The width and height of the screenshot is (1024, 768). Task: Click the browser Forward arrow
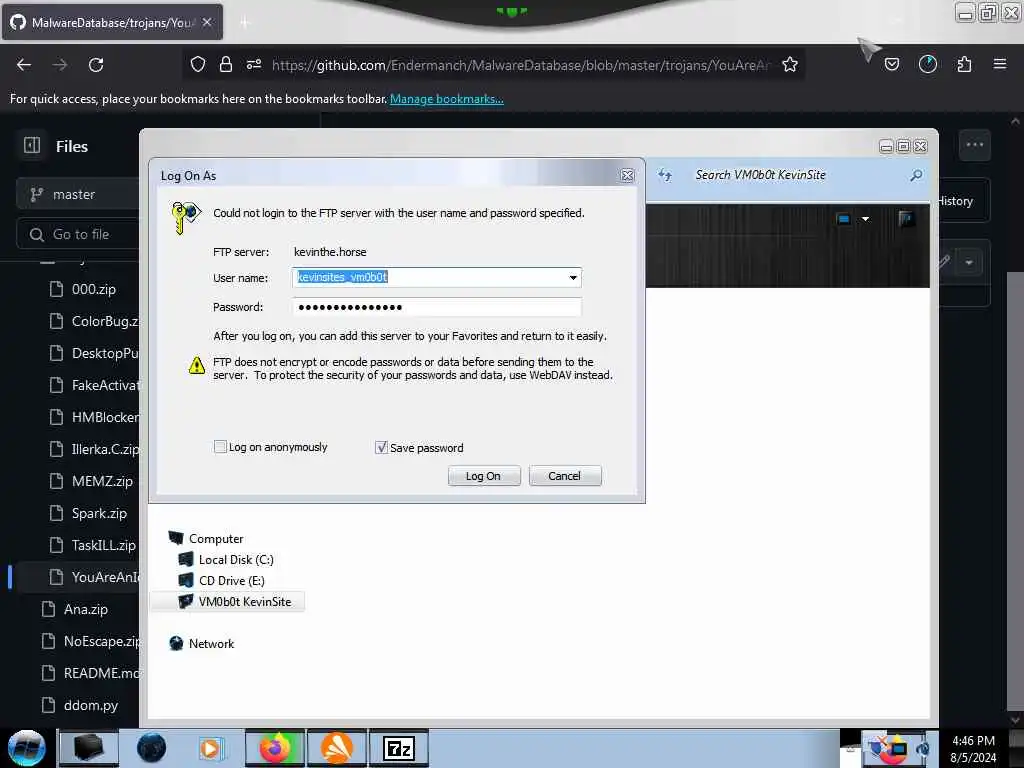(60, 65)
